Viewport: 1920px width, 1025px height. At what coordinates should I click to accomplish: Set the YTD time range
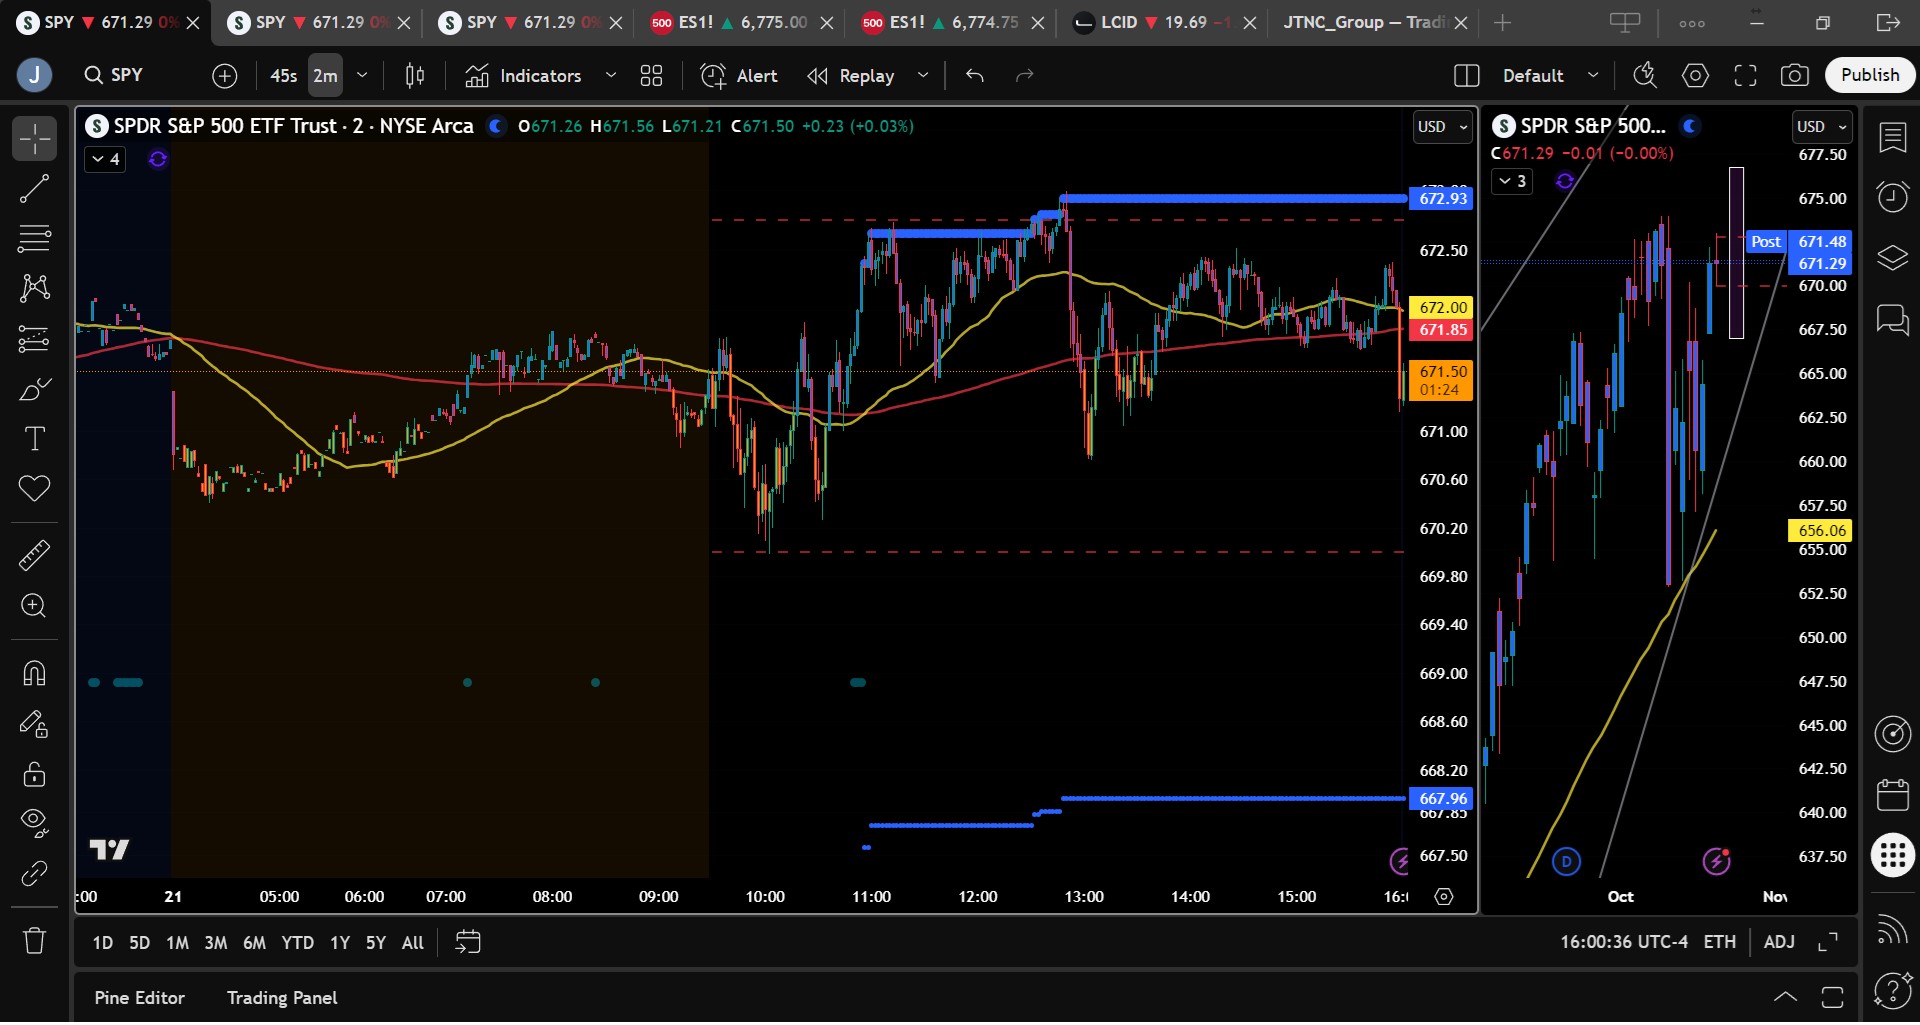[297, 943]
